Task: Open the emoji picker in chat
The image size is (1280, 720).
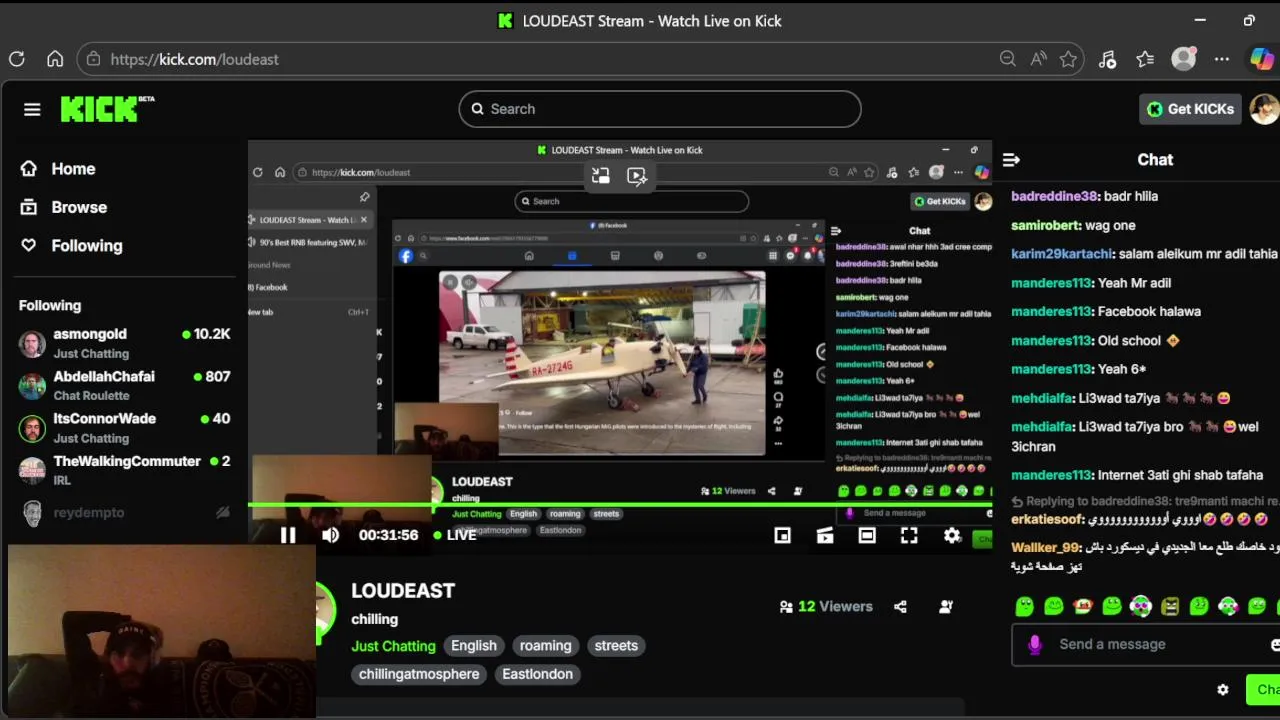Action: point(1274,645)
